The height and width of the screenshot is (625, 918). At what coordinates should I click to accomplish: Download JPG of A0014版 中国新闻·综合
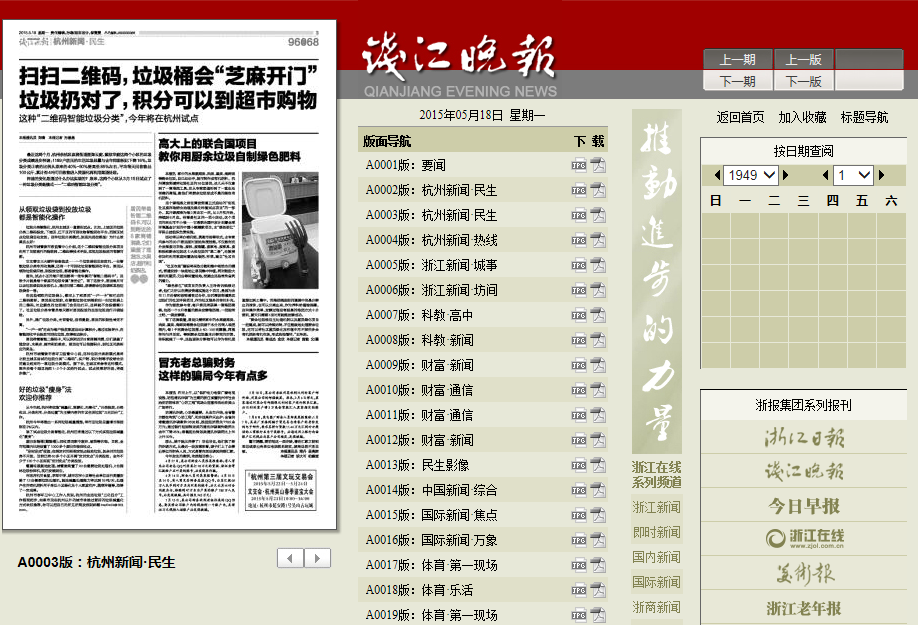pyautogui.click(x=578, y=490)
